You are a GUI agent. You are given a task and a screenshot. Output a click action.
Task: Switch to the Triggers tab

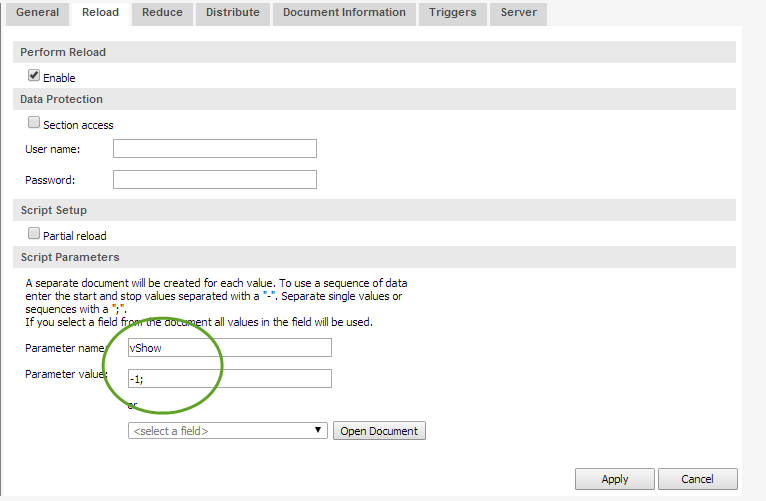[x=453, y=13]
